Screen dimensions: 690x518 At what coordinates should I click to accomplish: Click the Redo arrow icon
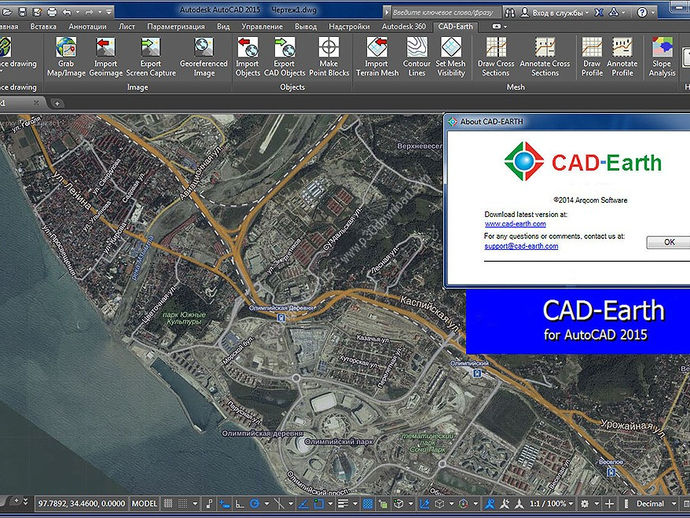coord(89,11)
